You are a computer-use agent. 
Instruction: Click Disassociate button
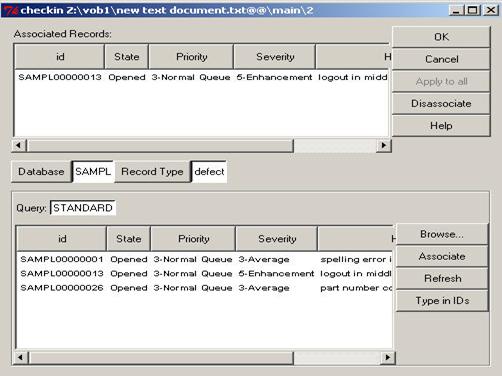[441, 104]
